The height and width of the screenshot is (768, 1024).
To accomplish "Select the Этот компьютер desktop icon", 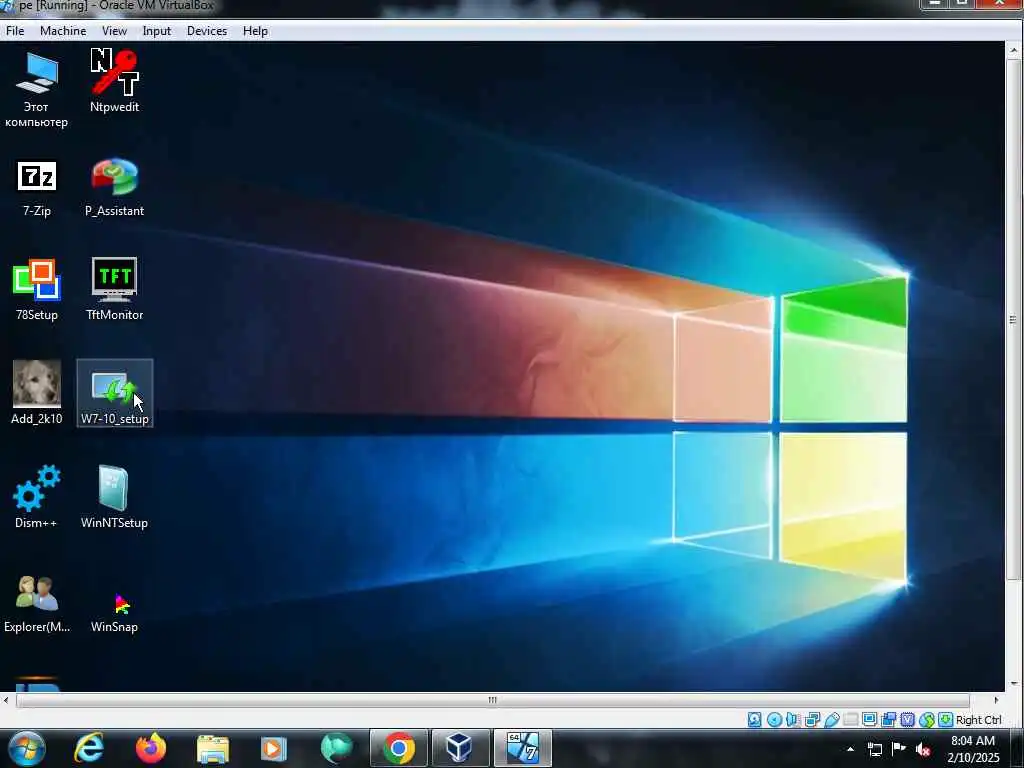I will [x=37, y=89].
